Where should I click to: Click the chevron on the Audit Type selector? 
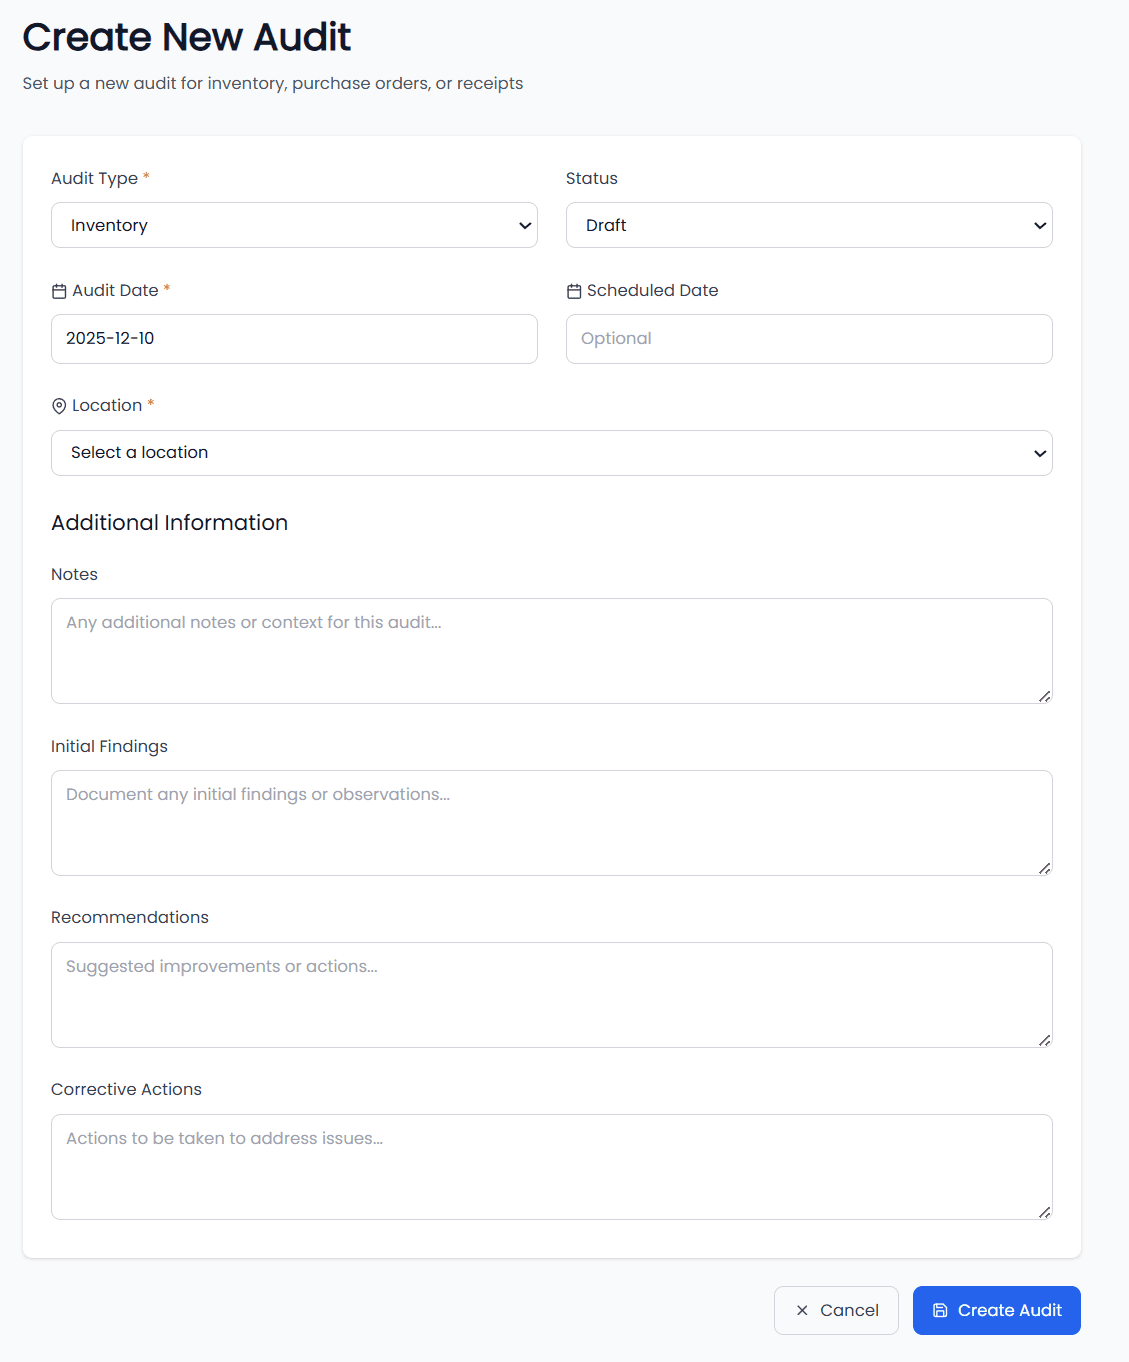click(x=525, y=225)
